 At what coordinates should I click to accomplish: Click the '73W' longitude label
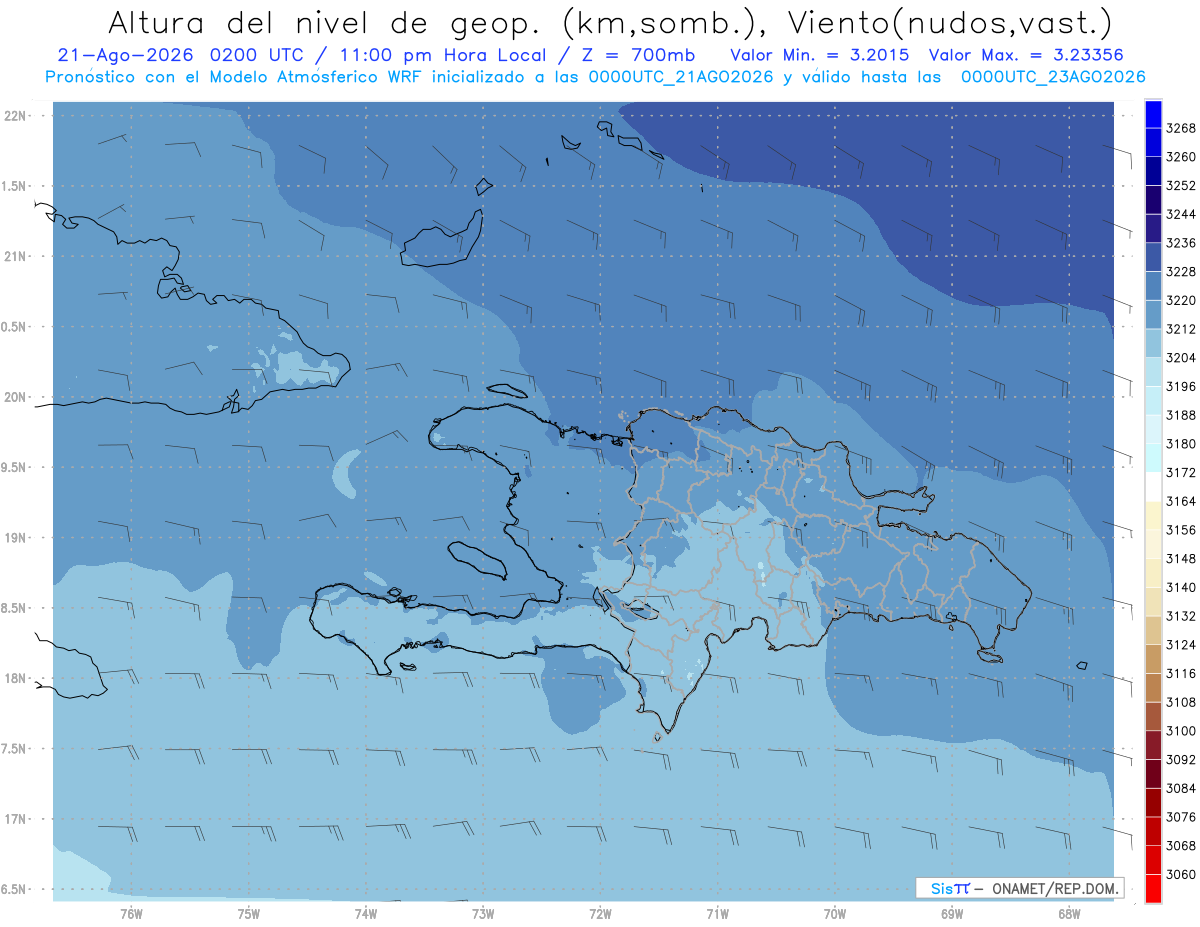pyautogui.click(x=483, y=913)
